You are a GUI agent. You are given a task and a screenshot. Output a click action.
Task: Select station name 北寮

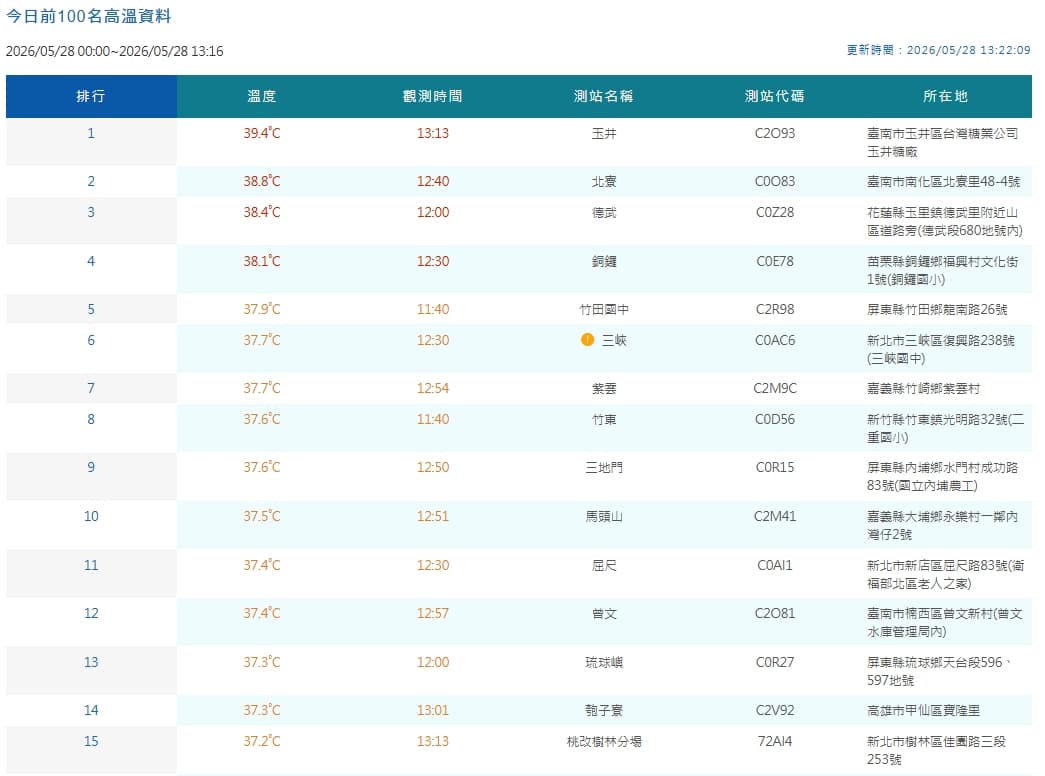(604, 181)
